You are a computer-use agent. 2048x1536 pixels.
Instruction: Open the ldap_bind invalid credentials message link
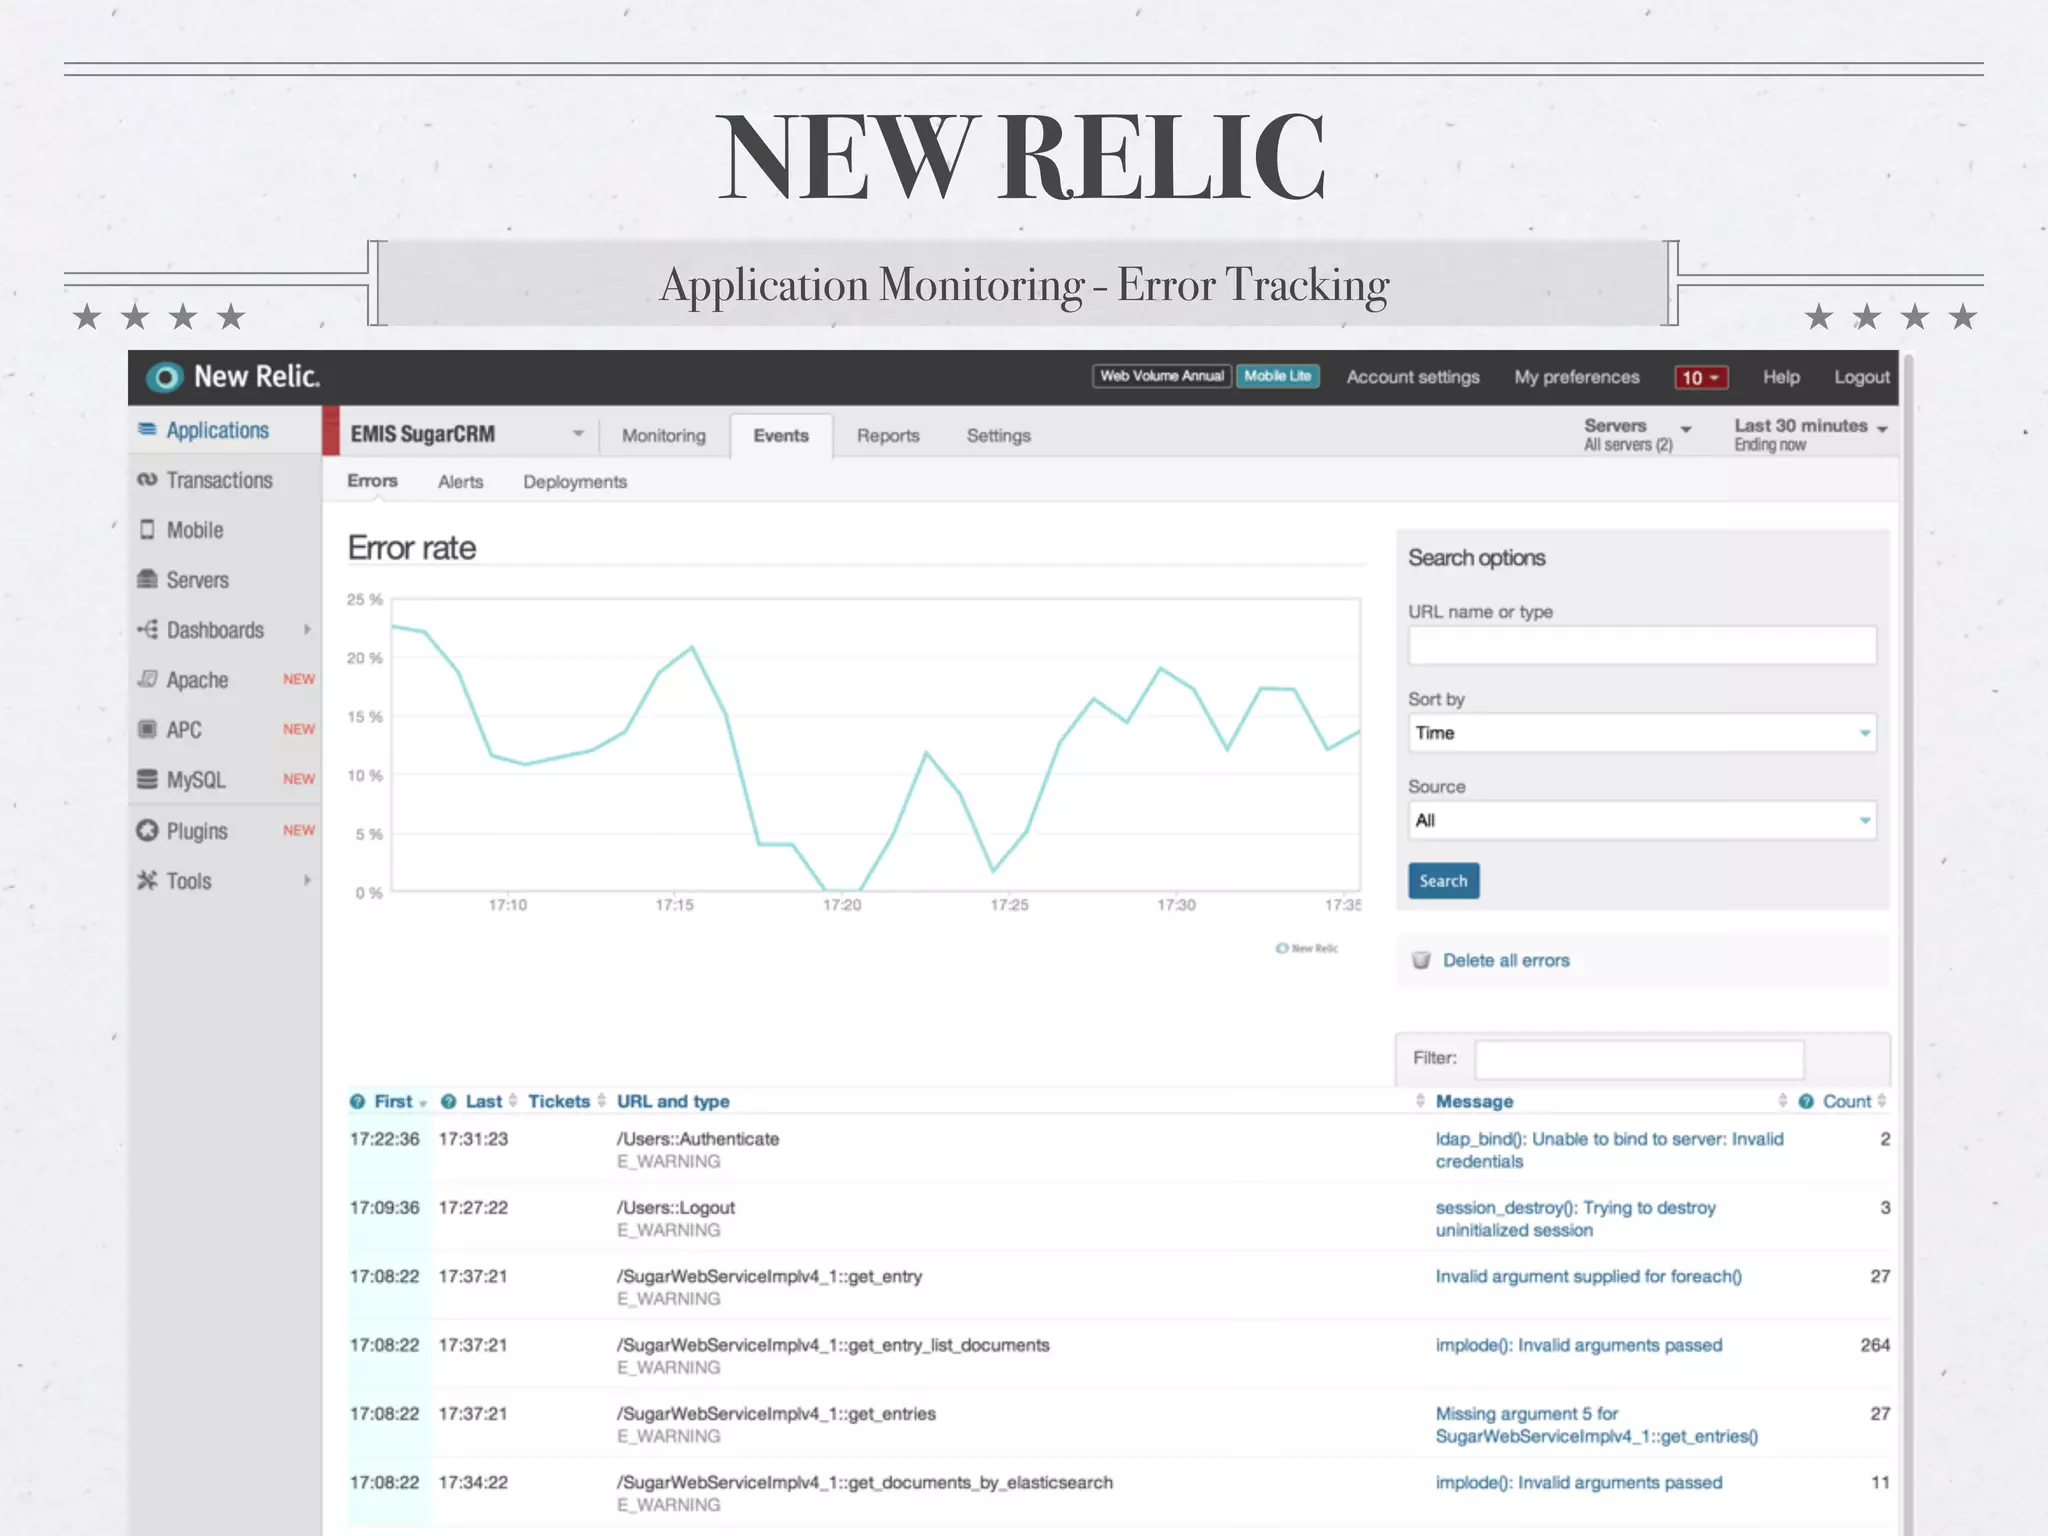tap(1608, 1149)
